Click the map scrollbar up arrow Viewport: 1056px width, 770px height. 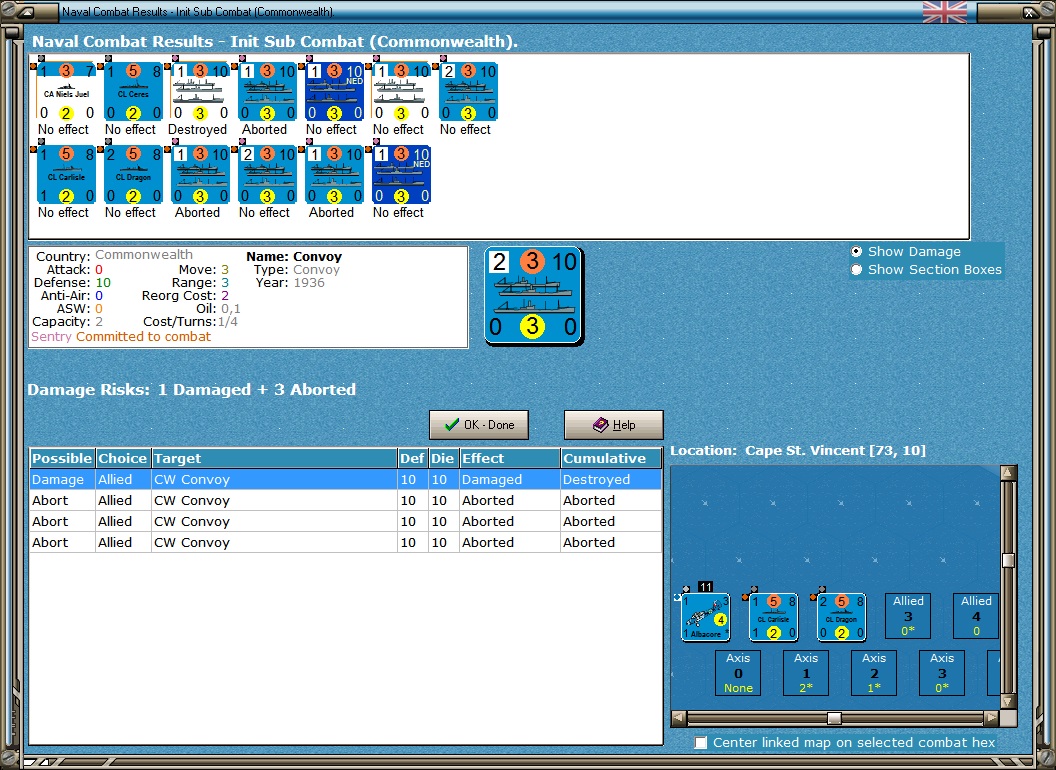1008,473
